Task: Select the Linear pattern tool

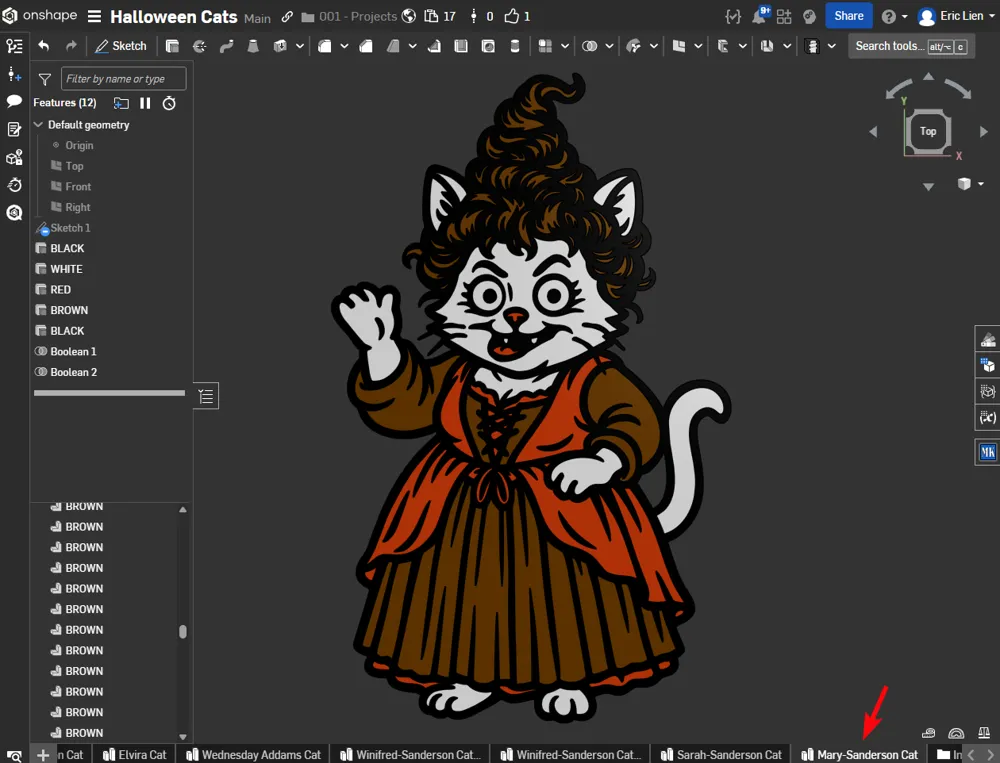Action: [x=545, y=46]
